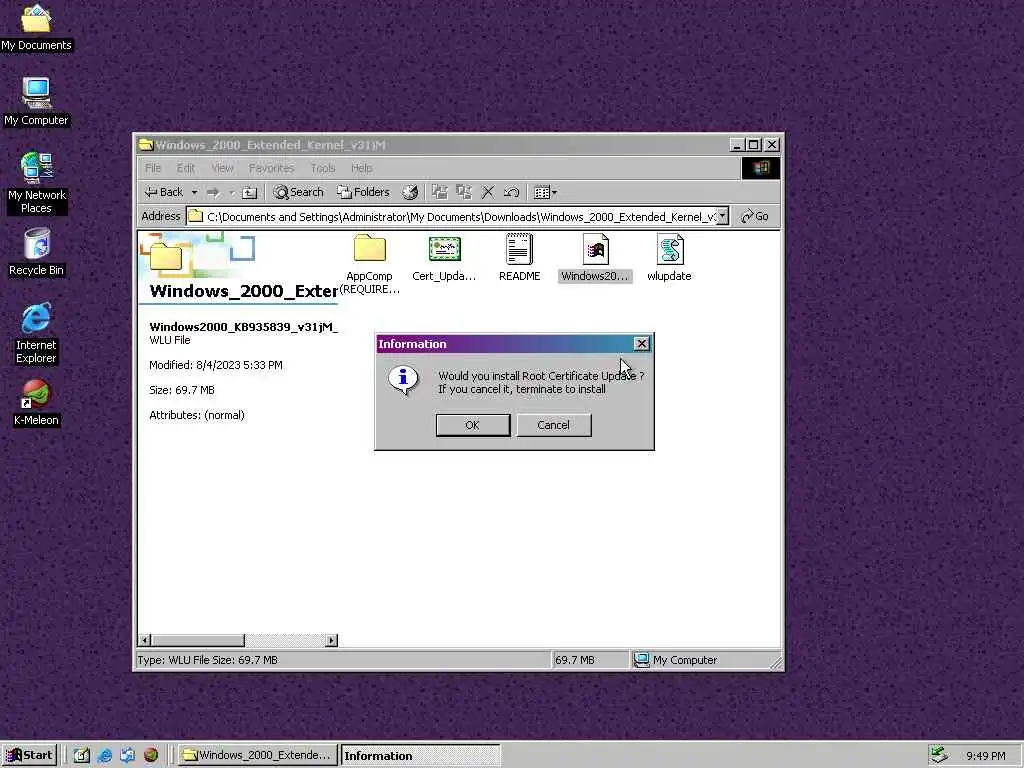Click inside the Address path field

pyautogui.click(x=457, y=216)
